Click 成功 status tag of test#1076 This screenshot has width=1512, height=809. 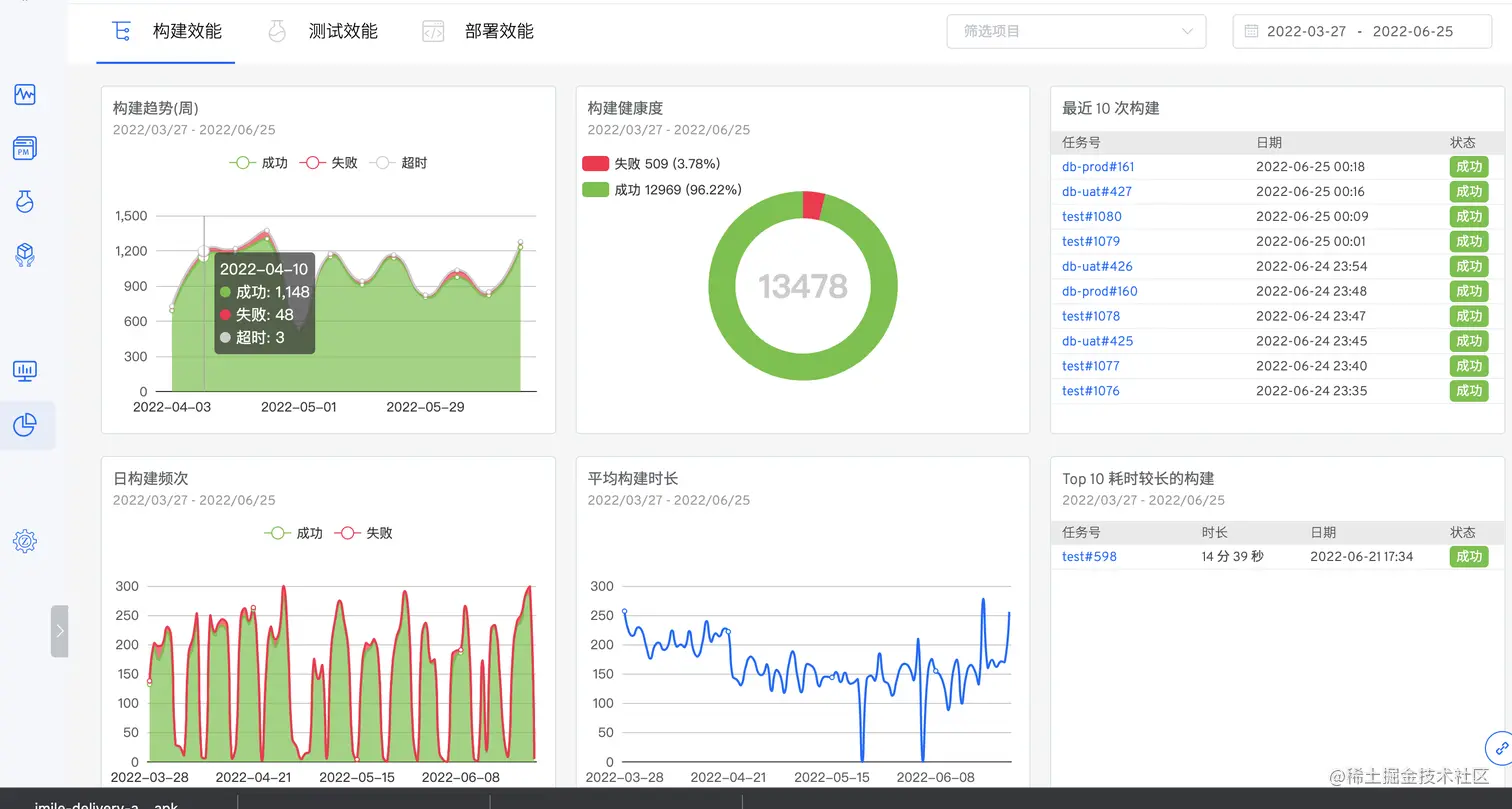(x=1469, y=391)
